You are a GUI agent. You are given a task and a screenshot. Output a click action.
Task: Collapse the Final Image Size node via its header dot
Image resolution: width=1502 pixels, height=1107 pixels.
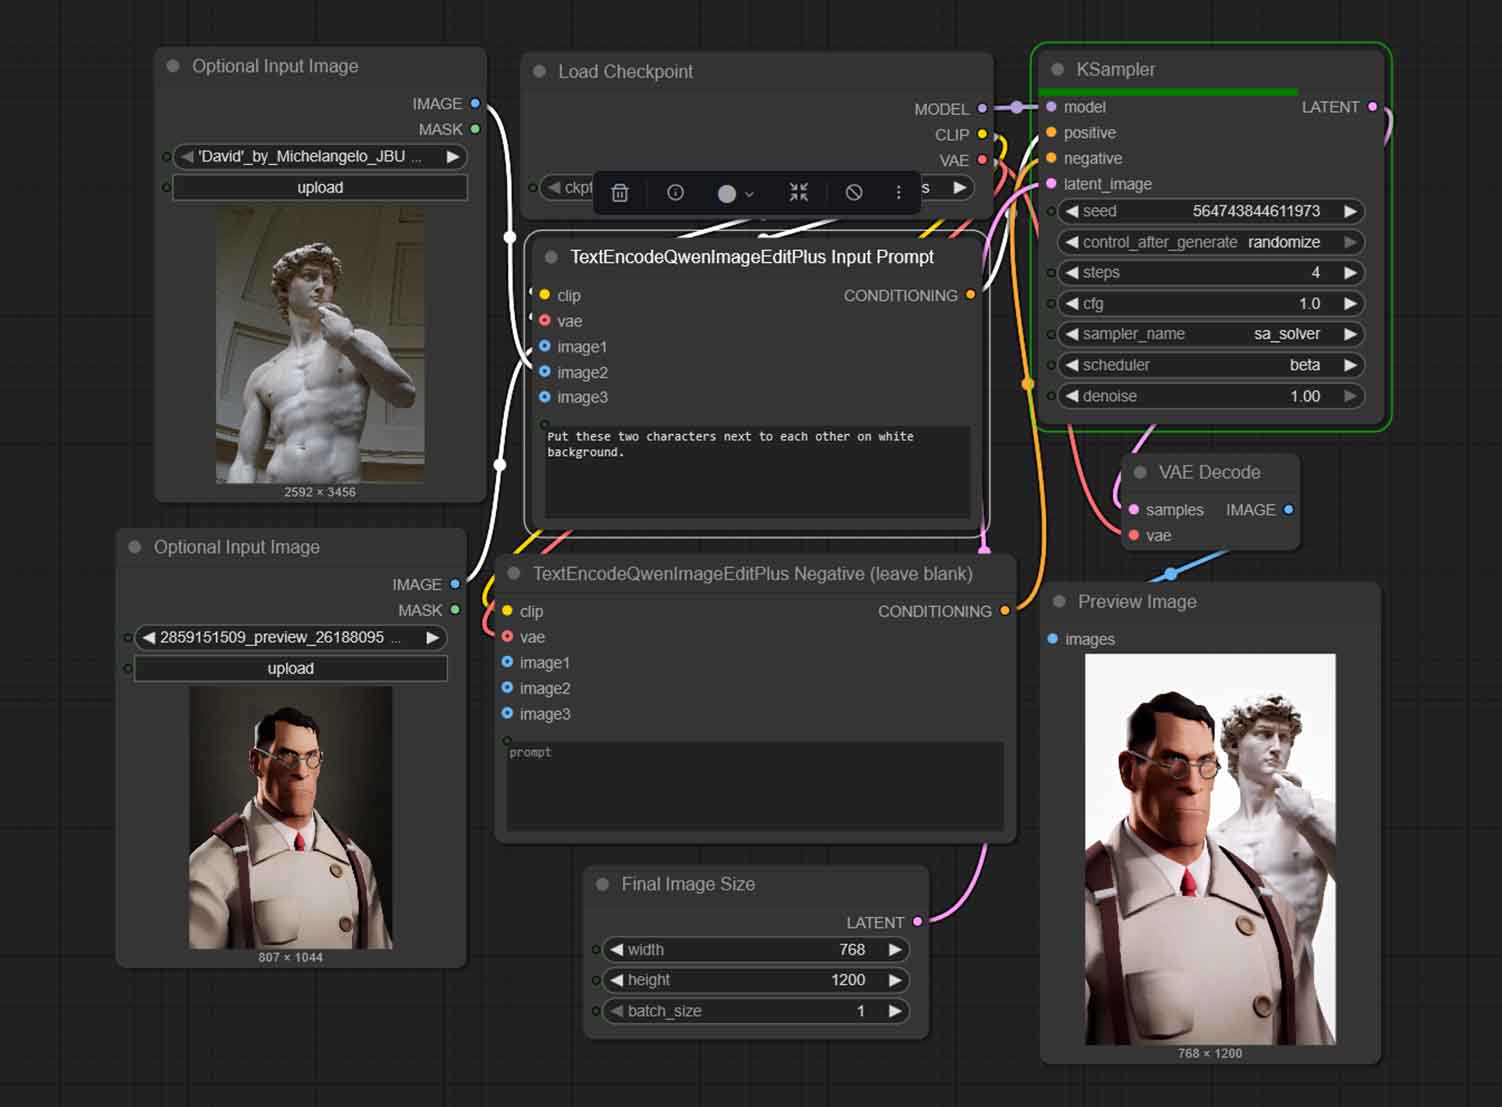[x=602, y=884]
